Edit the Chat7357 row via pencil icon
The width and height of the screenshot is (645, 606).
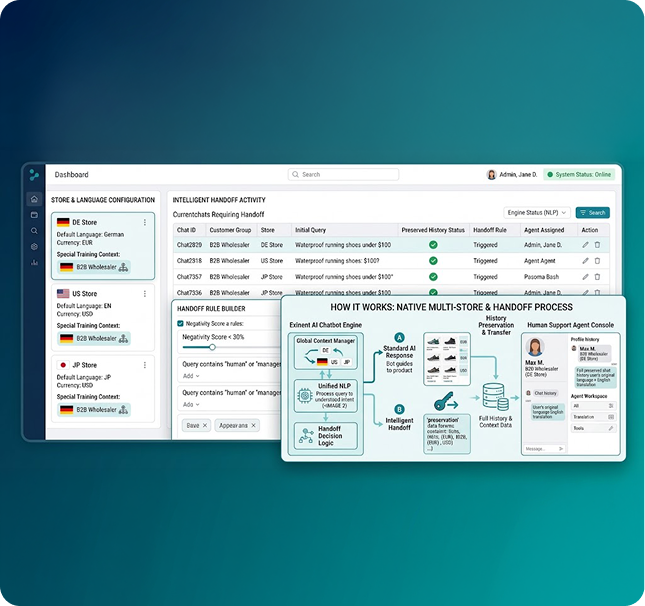coord(585,277)
